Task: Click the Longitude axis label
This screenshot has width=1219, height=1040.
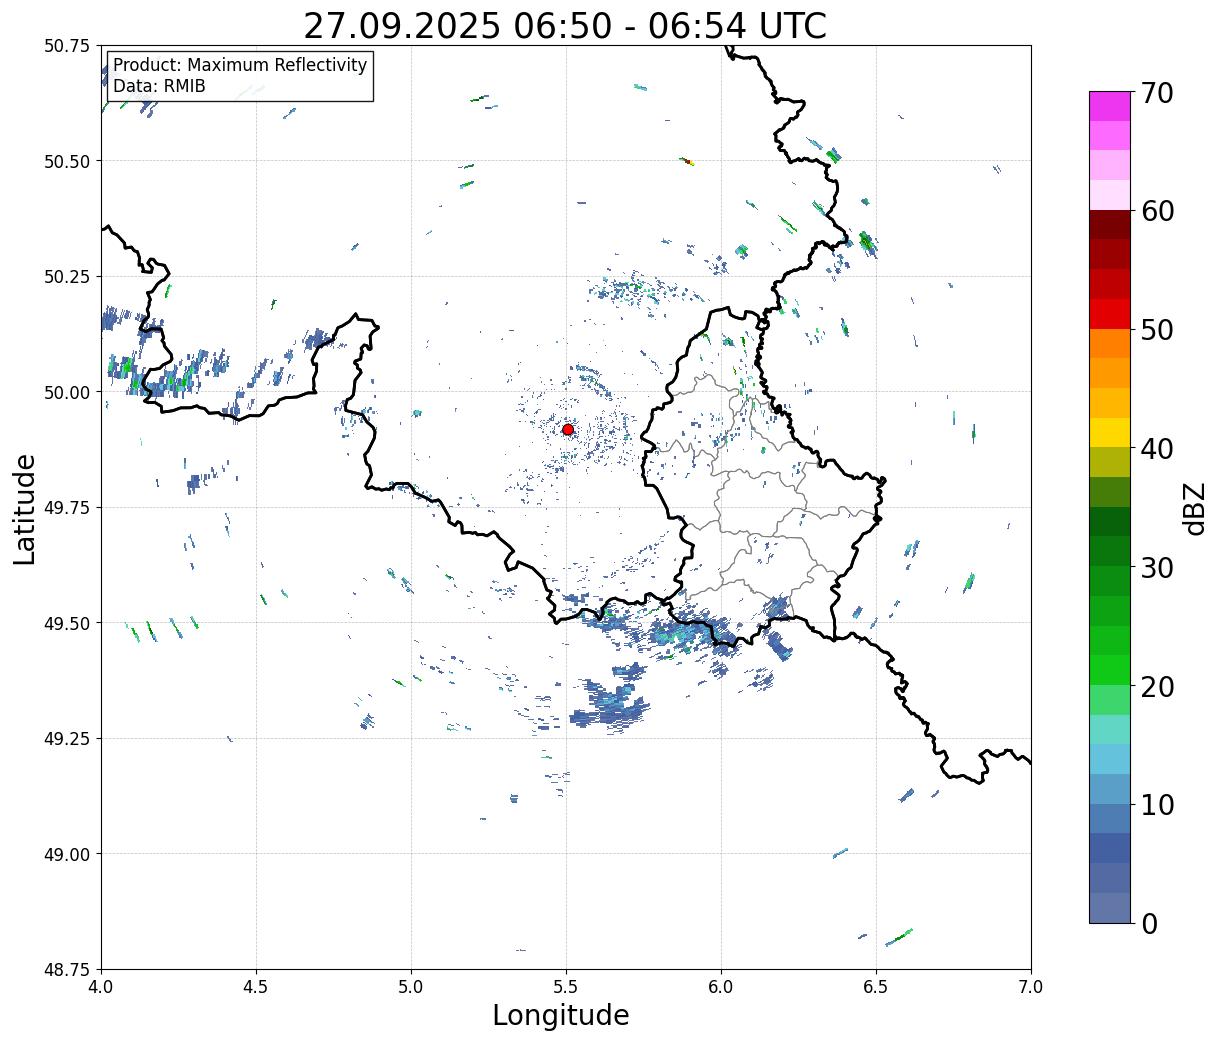Action: (561, 1015)
